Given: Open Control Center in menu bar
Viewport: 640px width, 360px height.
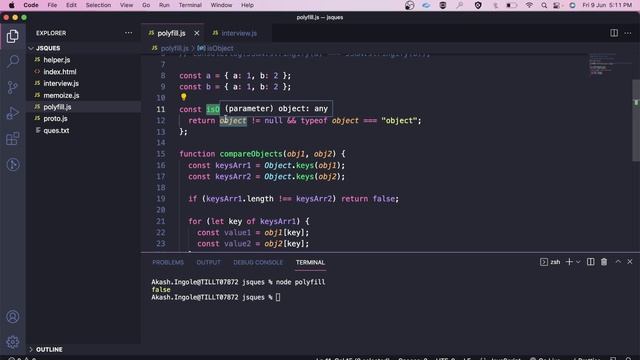Looking at the screenshot, I should [x=557, y=5].
